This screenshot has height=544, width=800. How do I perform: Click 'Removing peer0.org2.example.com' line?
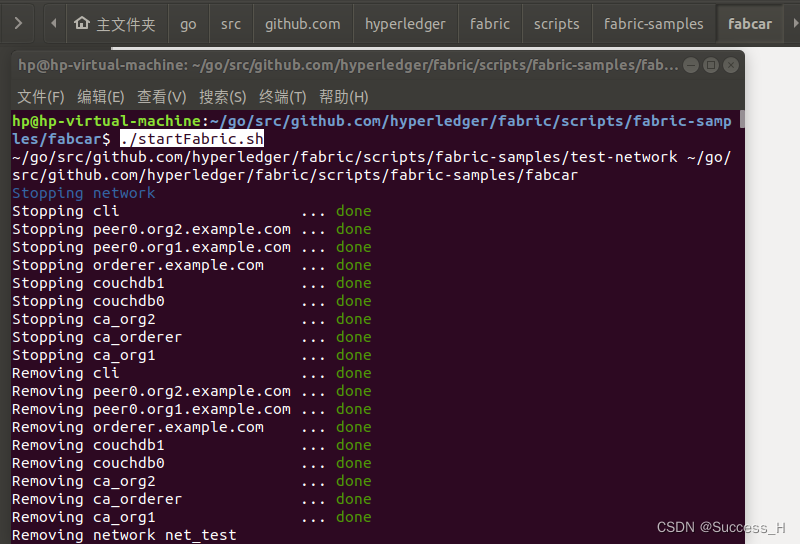(192, 391)
